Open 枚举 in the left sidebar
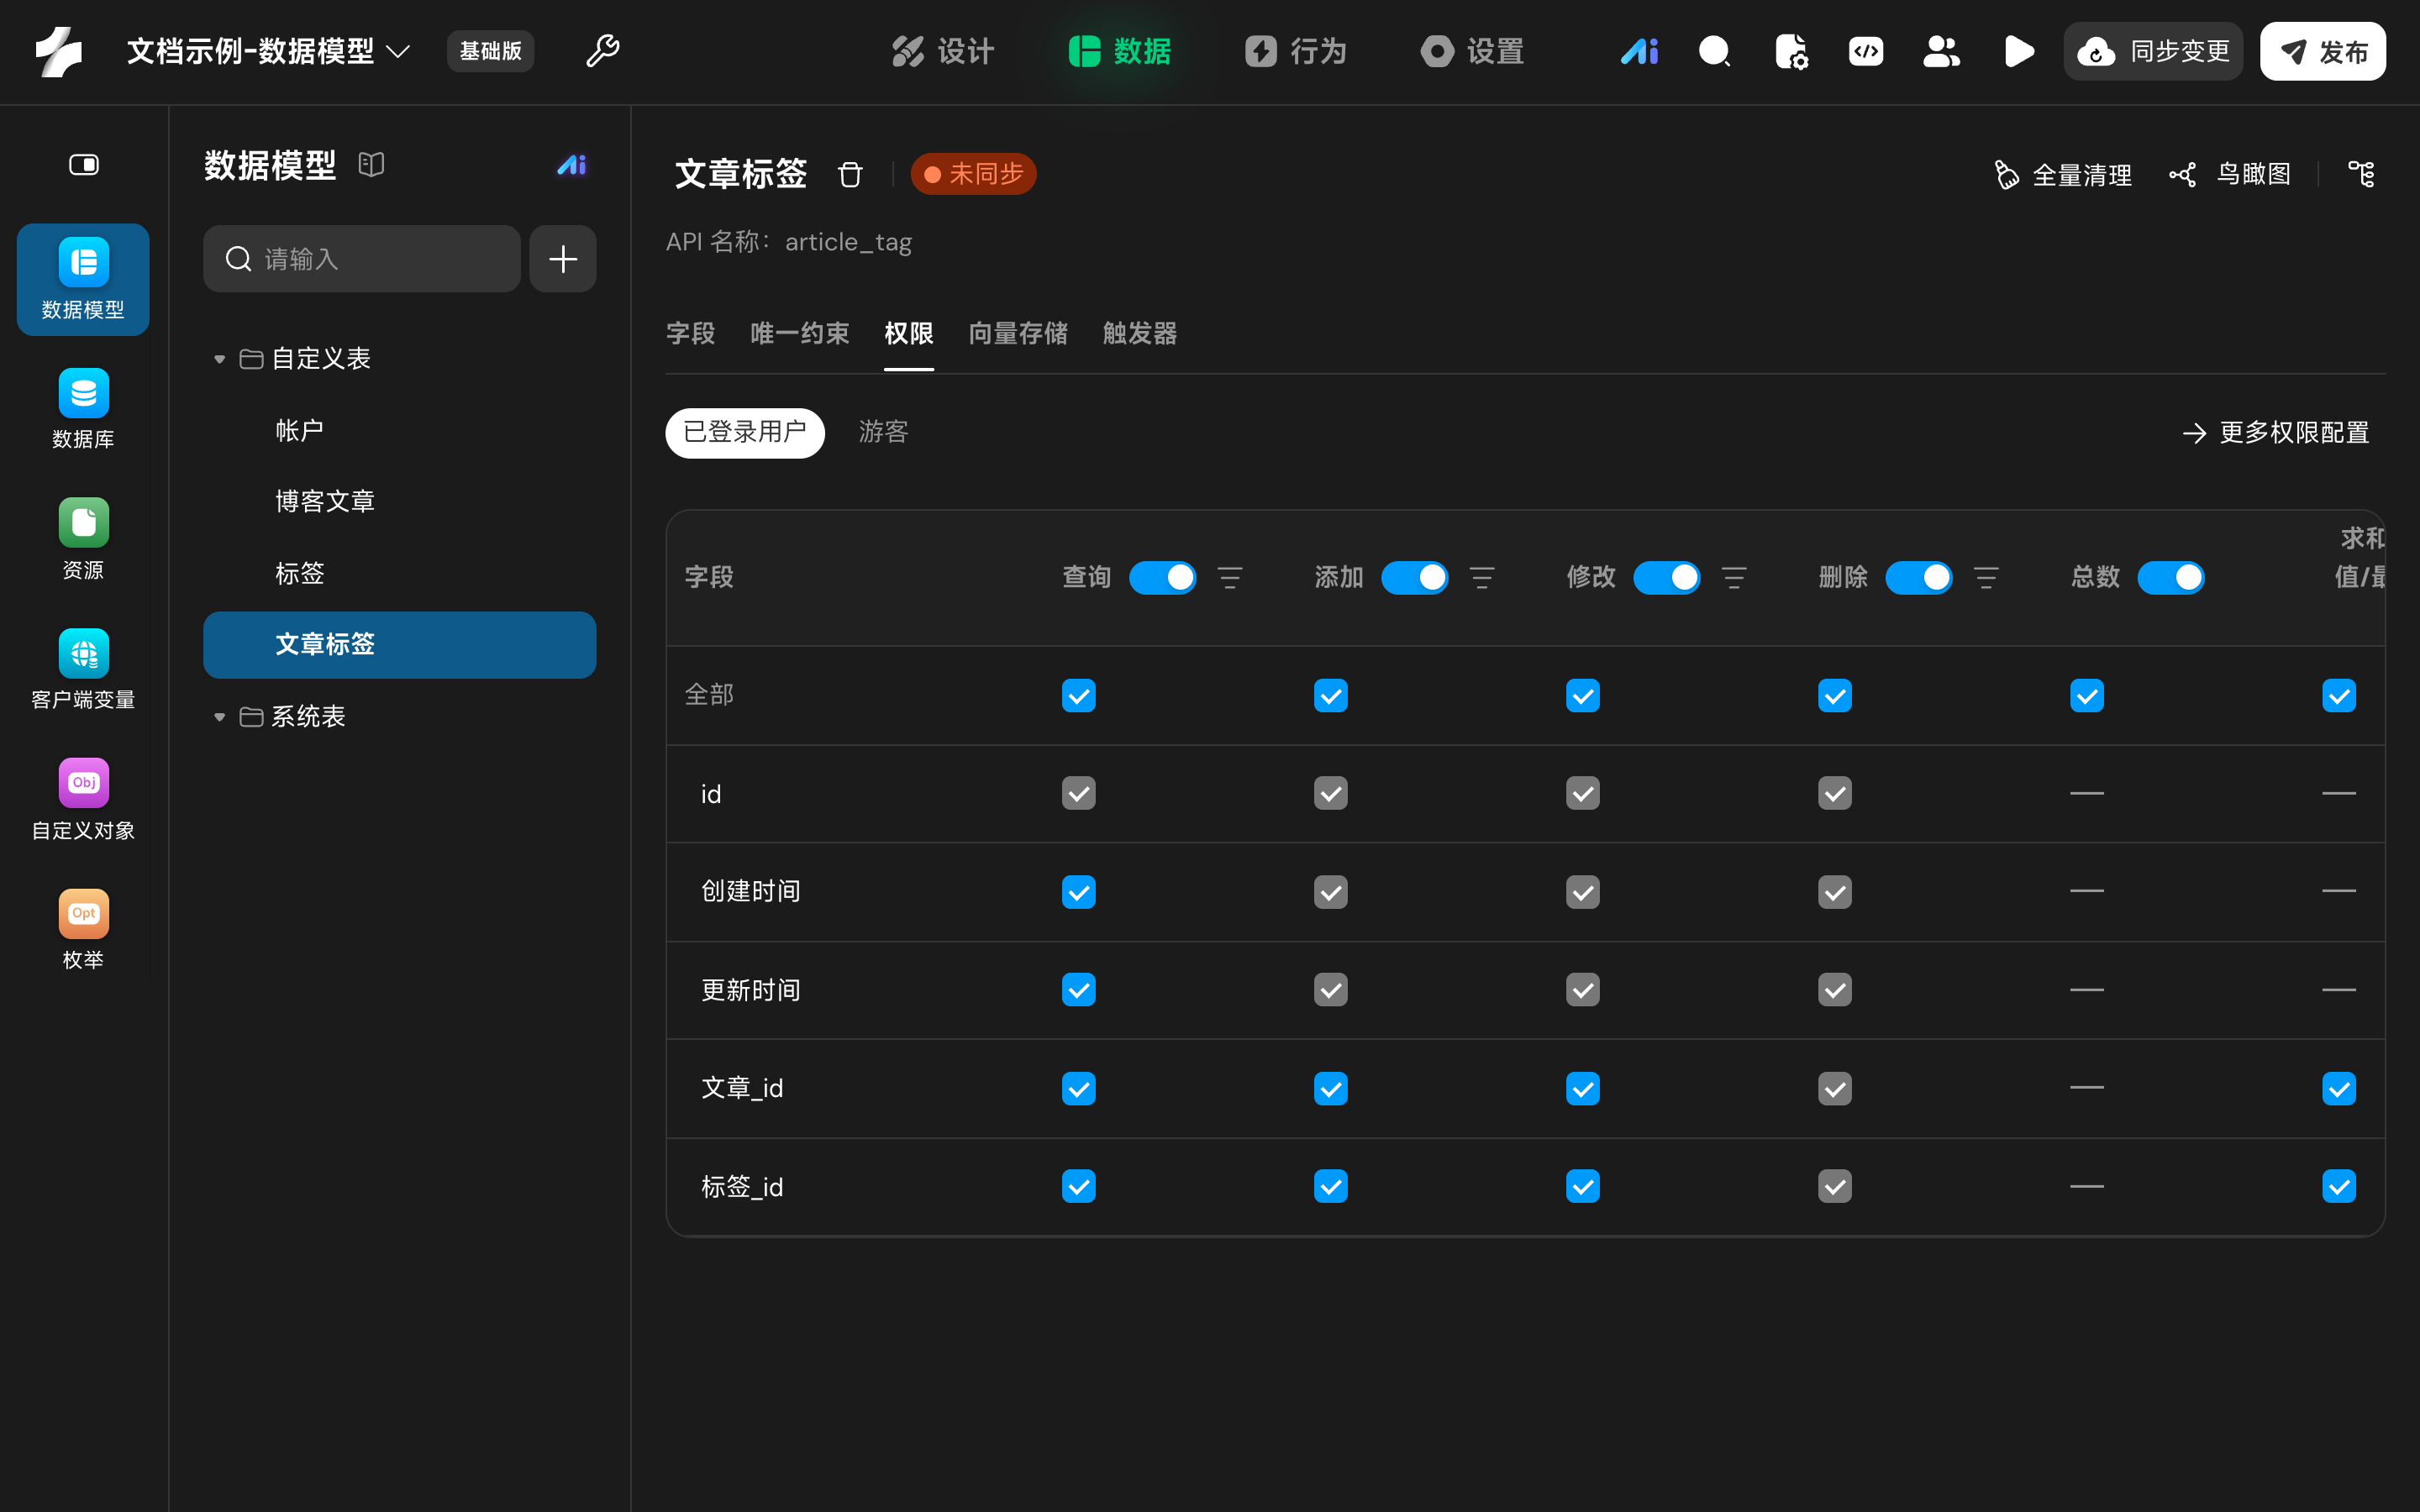The width and height of the screenshot is (2420, 1512). coord(83,929)
